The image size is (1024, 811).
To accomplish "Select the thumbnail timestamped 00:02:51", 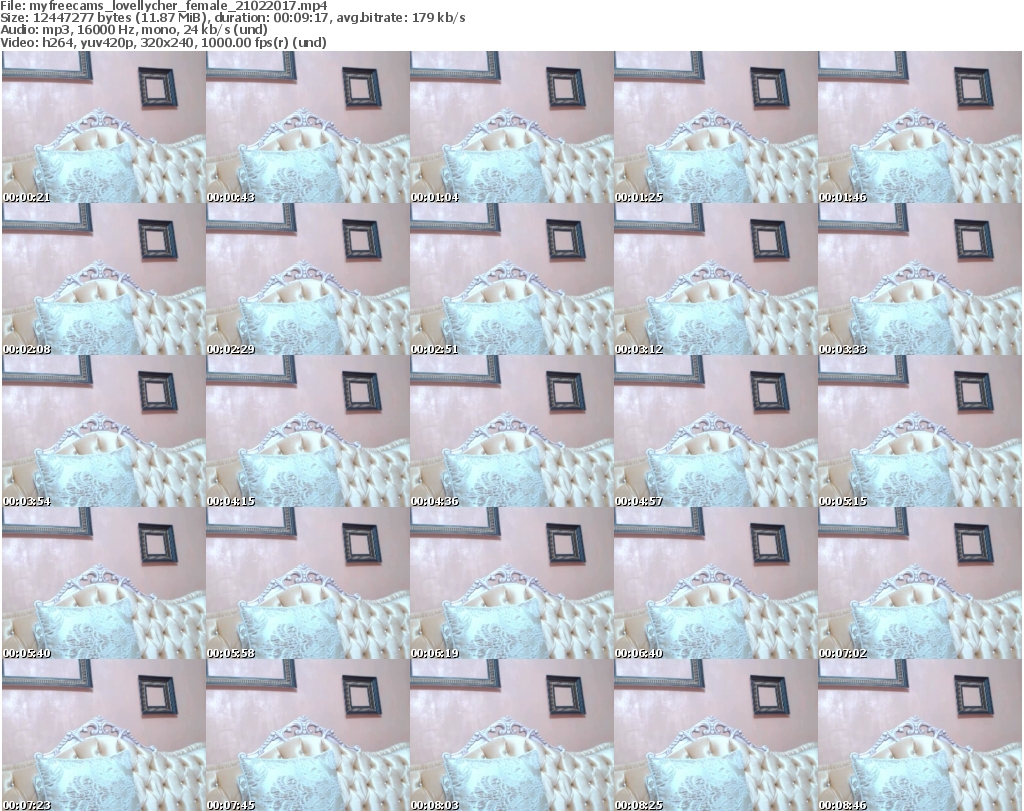I will click(x=511, y=279).
